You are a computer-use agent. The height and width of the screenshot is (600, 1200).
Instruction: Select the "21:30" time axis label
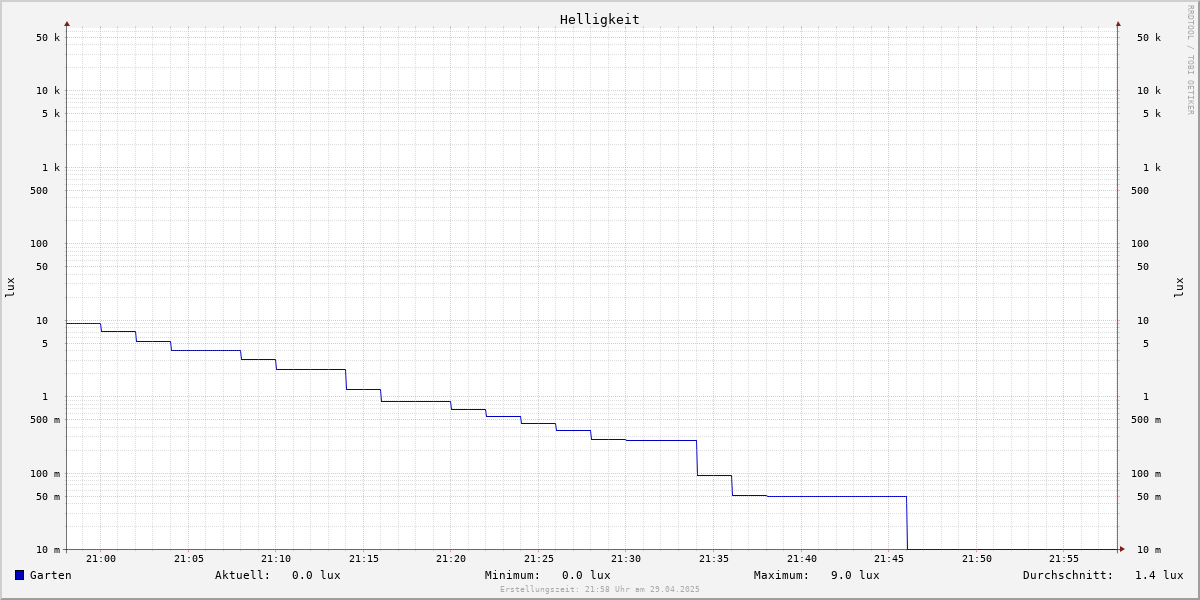coord(626,559)
